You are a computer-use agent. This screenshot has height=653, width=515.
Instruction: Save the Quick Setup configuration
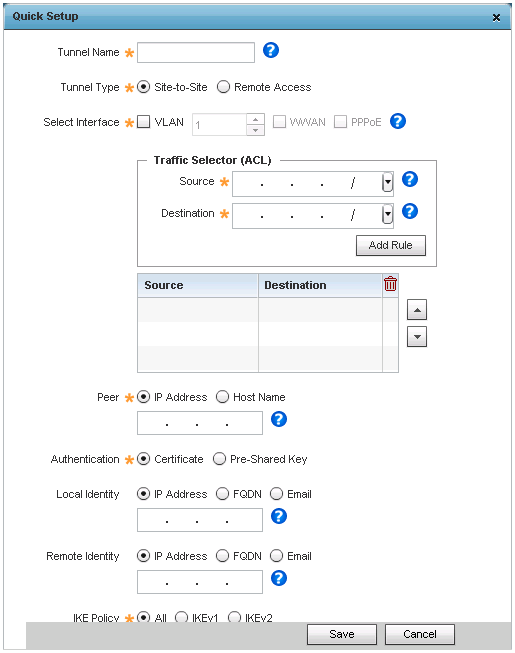click(342, 634)
